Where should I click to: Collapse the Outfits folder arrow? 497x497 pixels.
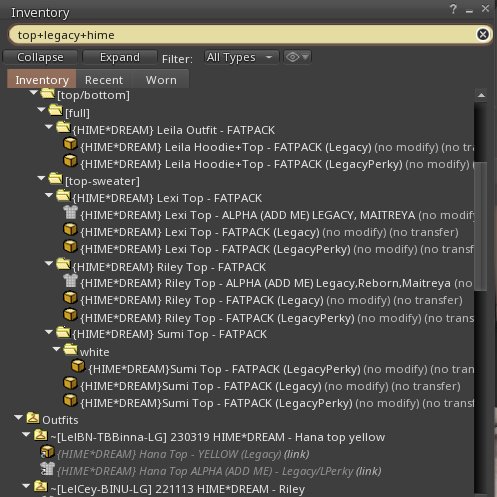tap(19, 417)
